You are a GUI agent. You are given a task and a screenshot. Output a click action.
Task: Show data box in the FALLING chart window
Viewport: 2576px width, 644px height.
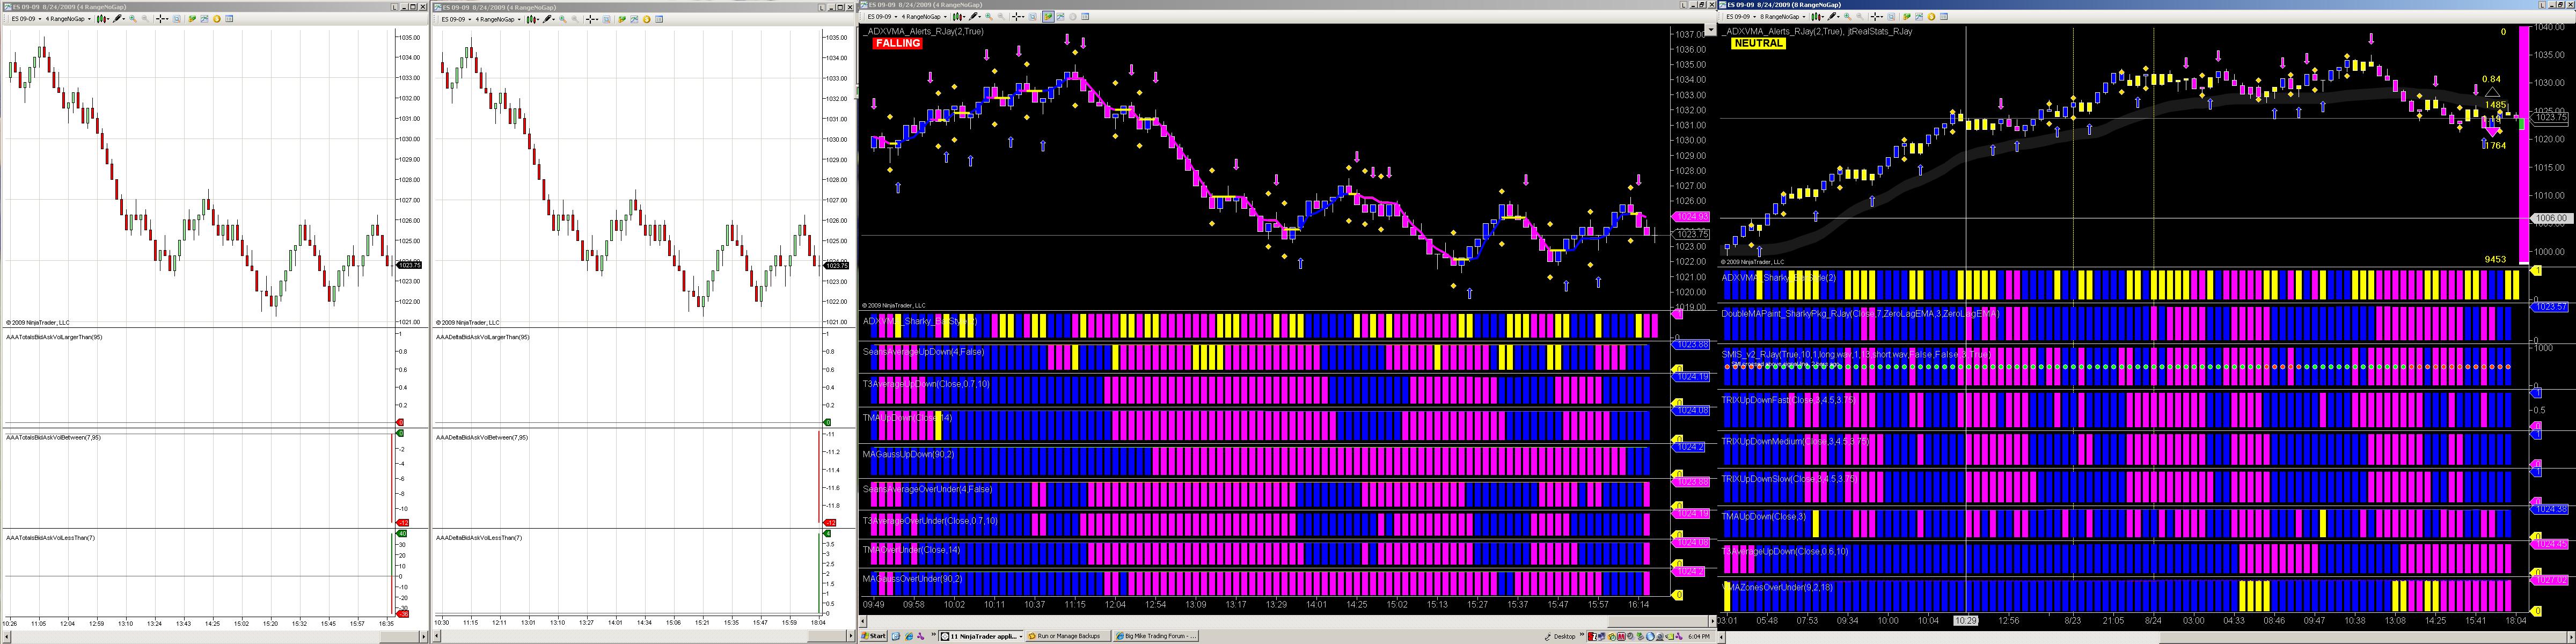pos(1033,17)
